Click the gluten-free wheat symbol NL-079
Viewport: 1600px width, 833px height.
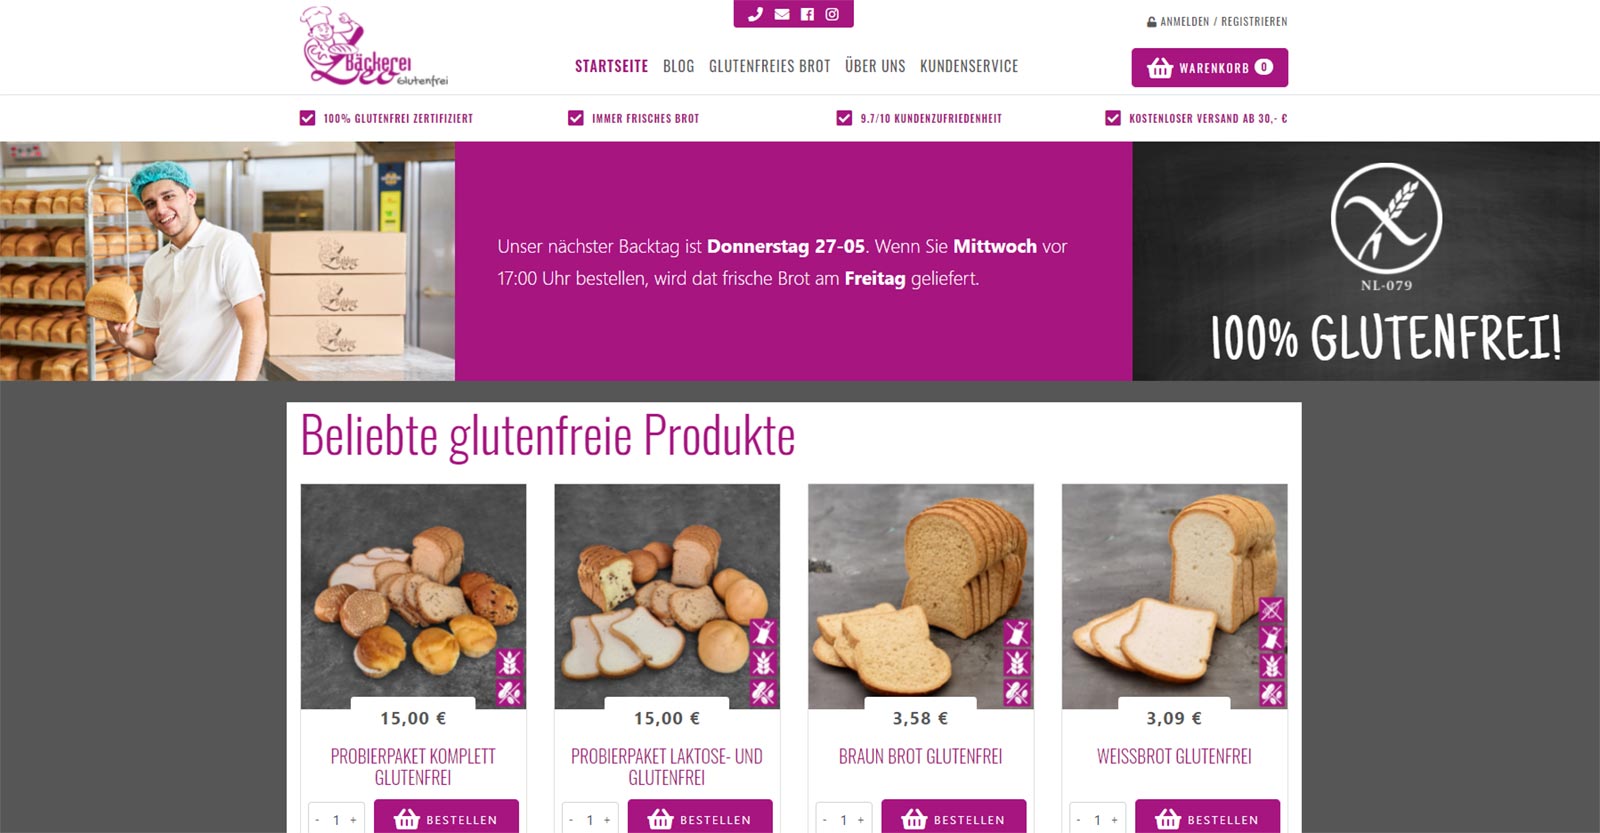(1386, 218)
